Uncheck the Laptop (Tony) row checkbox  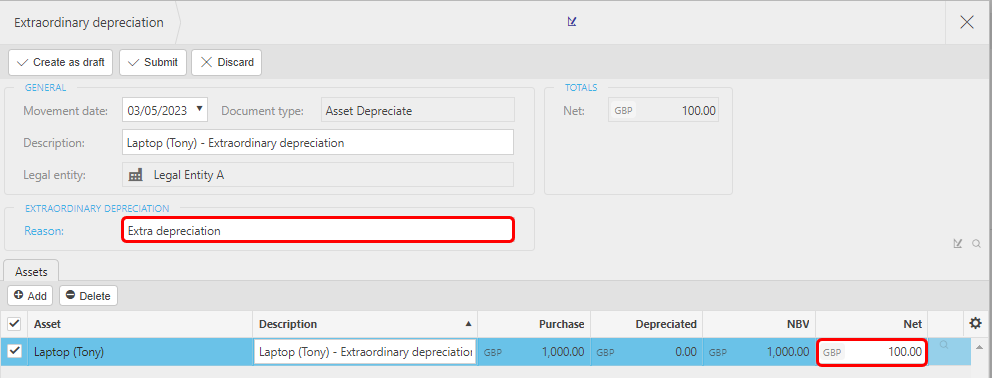[14, 351]
